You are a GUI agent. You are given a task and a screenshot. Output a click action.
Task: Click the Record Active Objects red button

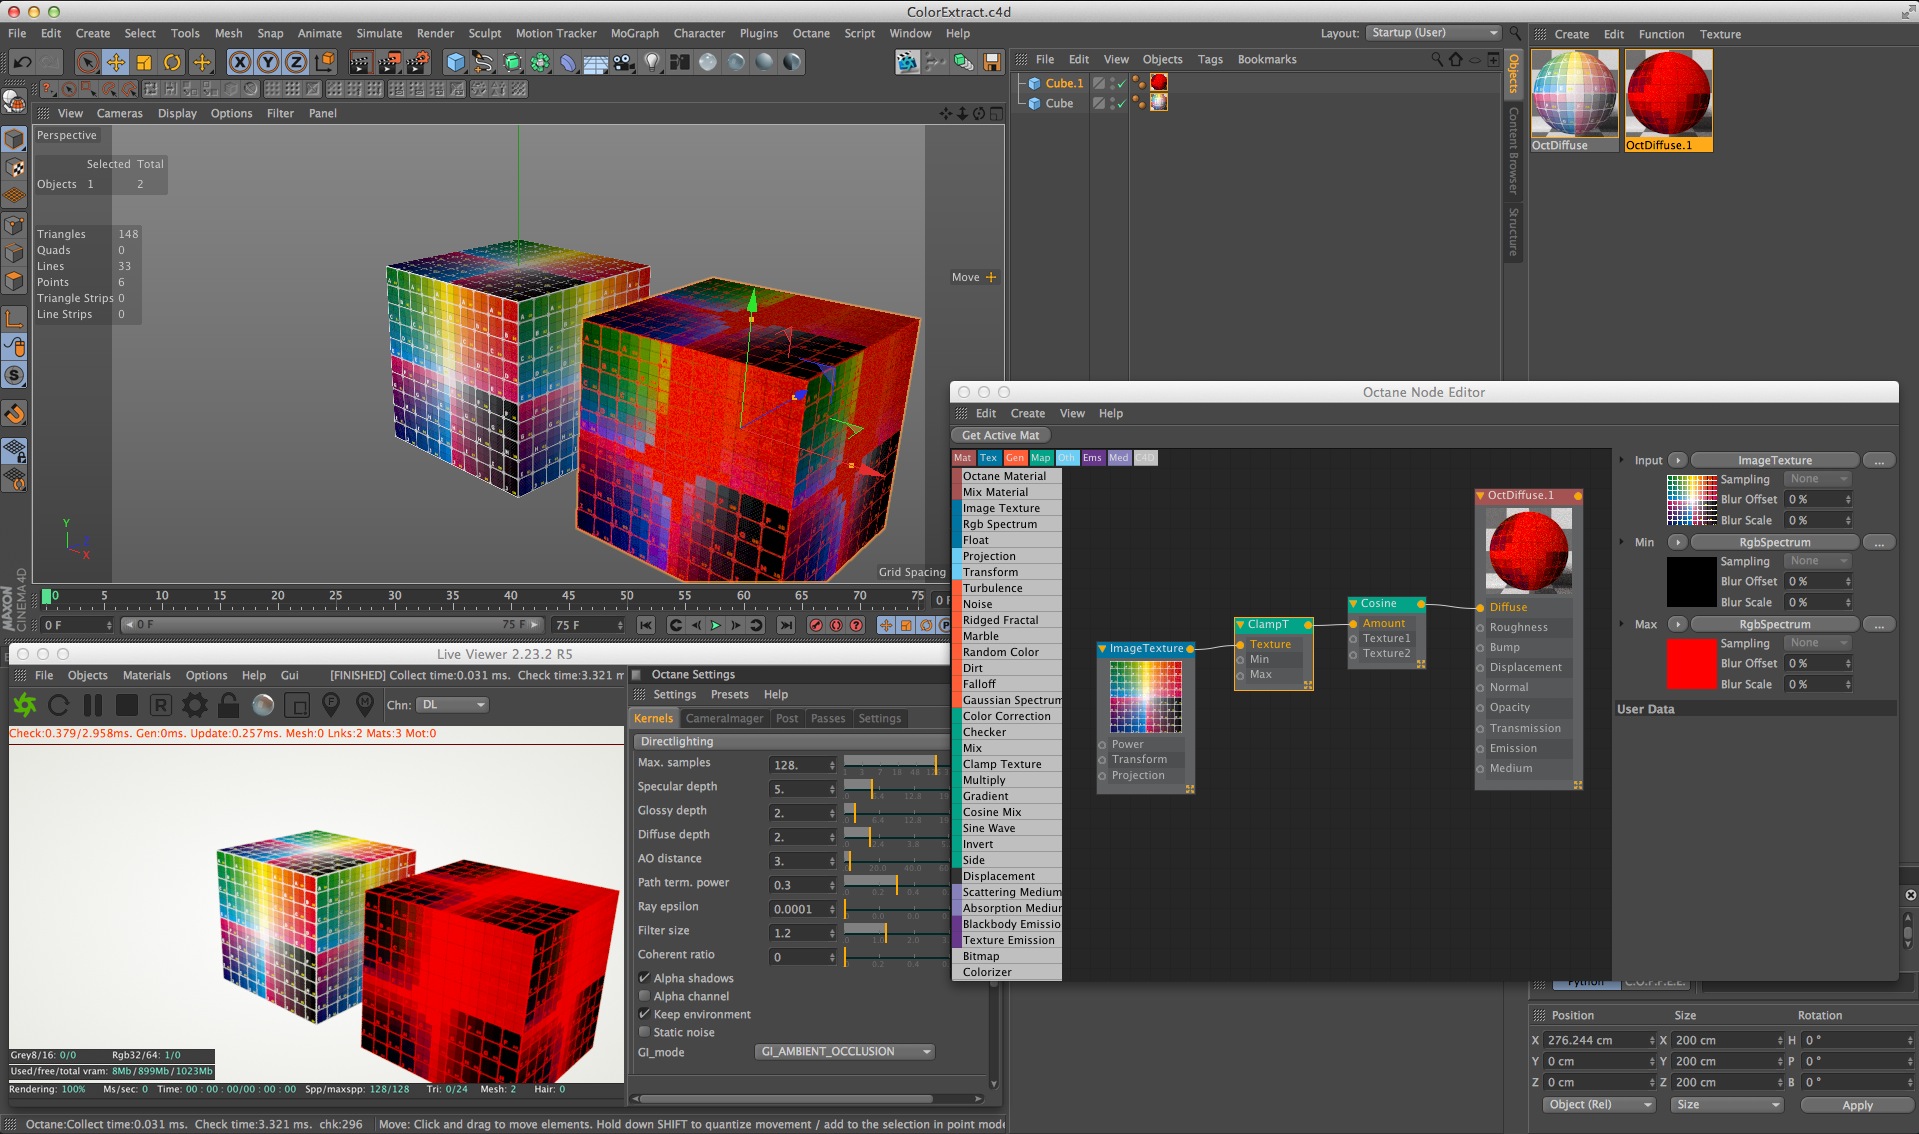tap(816, 625)
